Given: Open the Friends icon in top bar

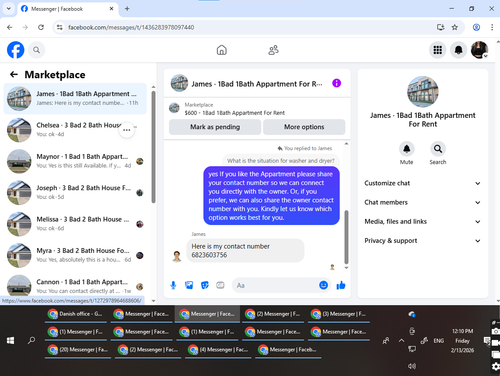Looking at the screenshot, I should point(273,50).
